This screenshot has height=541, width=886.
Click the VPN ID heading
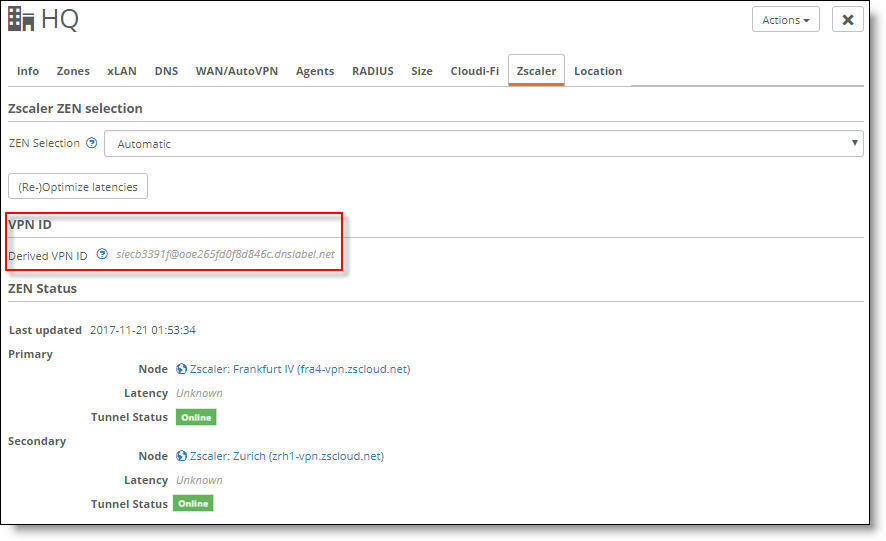click(x=30, y=224)
